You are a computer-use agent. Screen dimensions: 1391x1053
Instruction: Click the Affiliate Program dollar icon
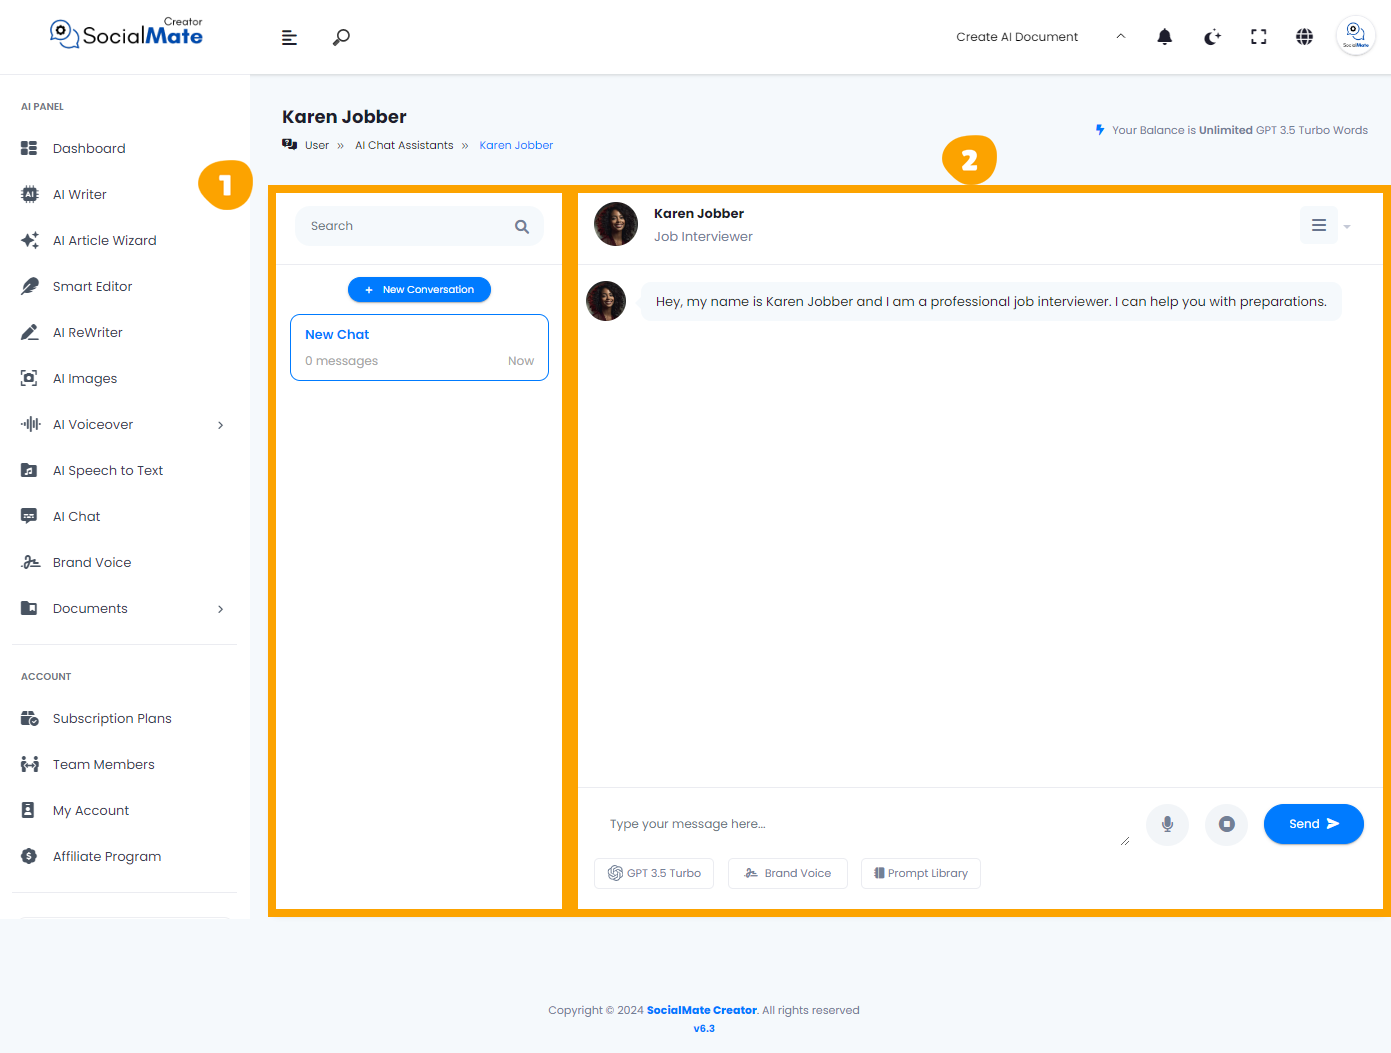tap(29, 856)
